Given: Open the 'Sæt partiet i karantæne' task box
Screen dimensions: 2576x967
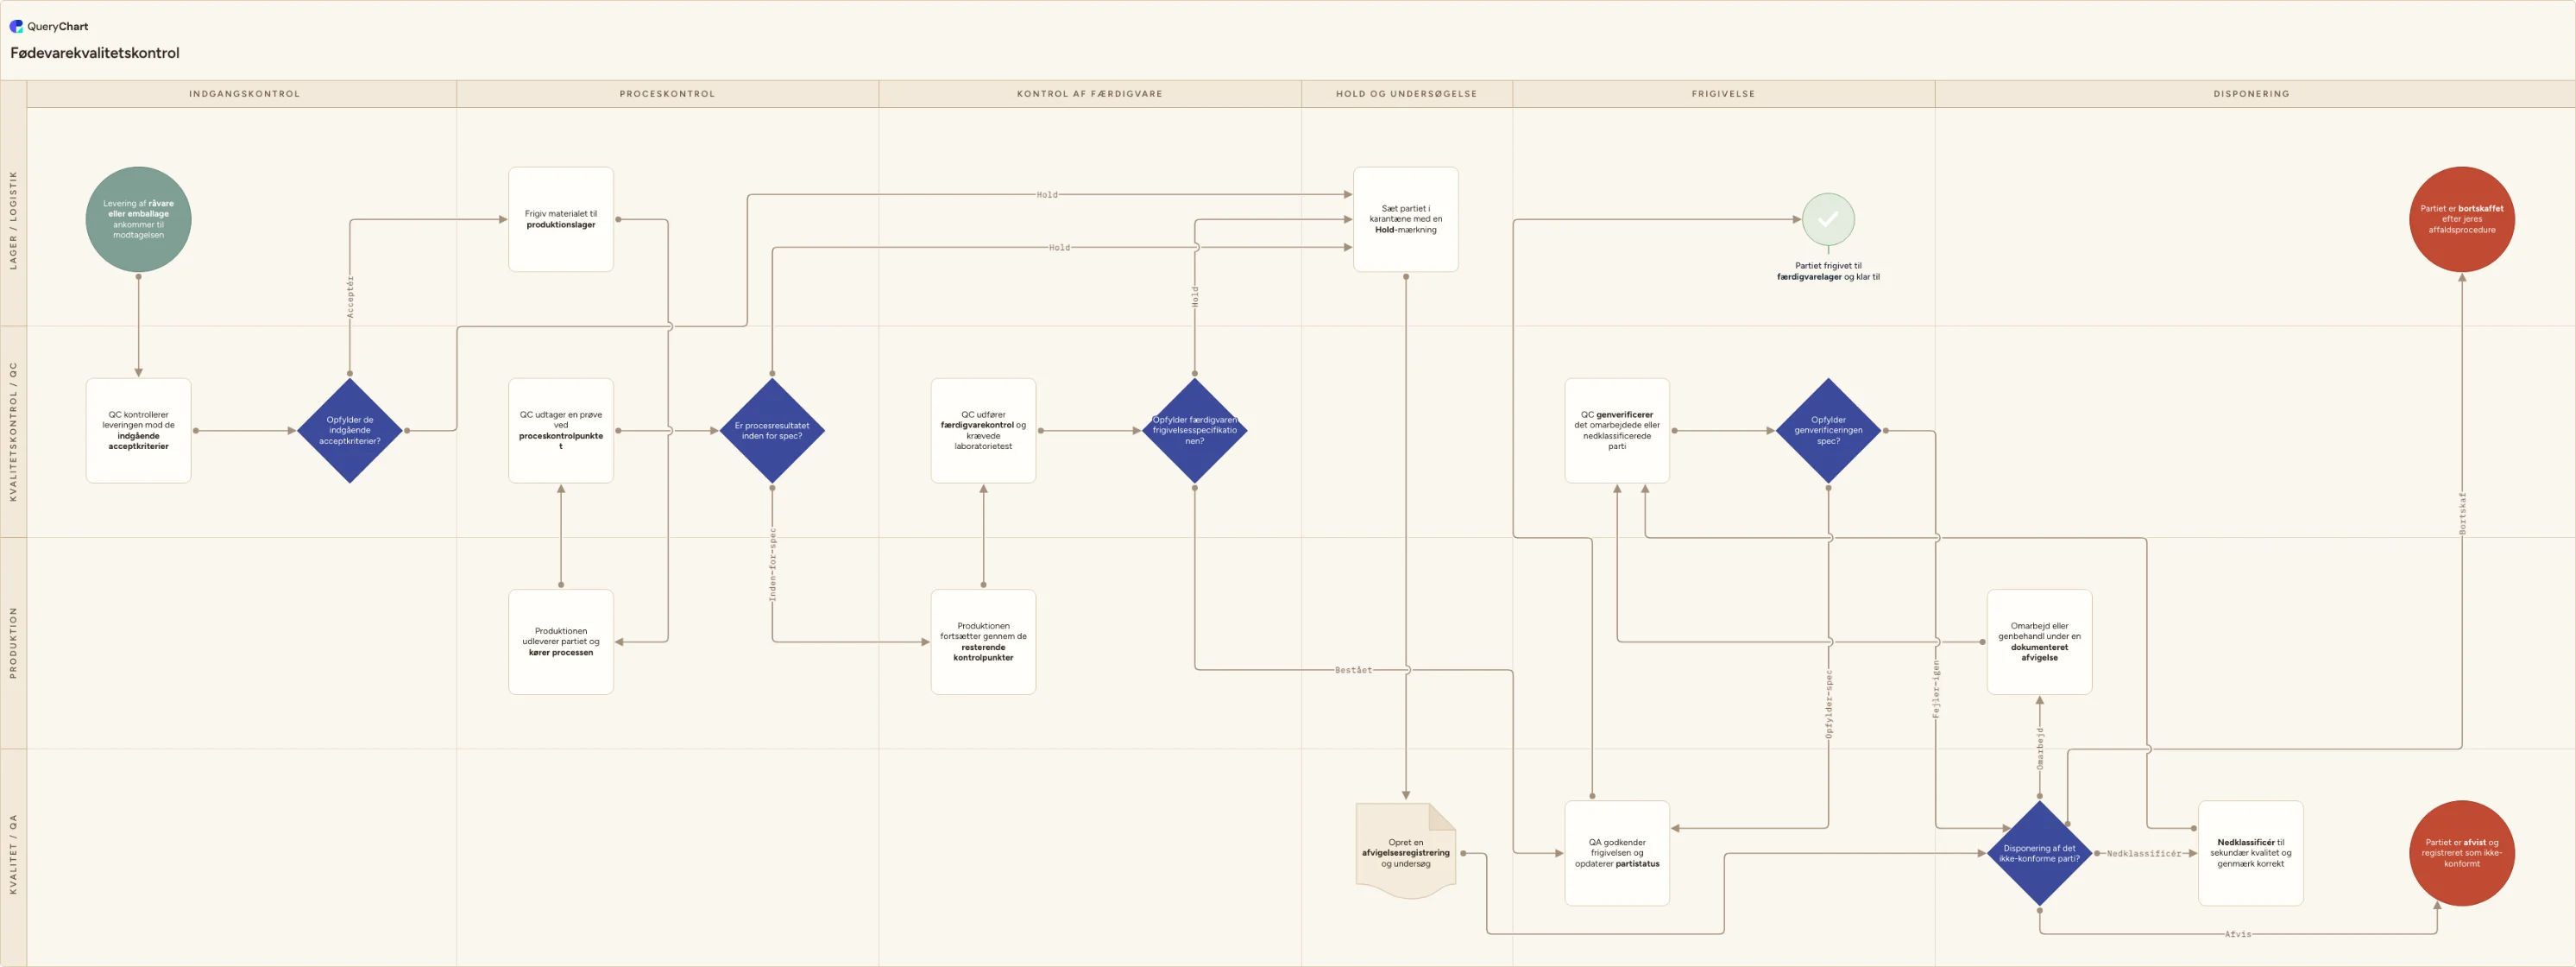Looking at the screenshot, I should (1405, 219).
